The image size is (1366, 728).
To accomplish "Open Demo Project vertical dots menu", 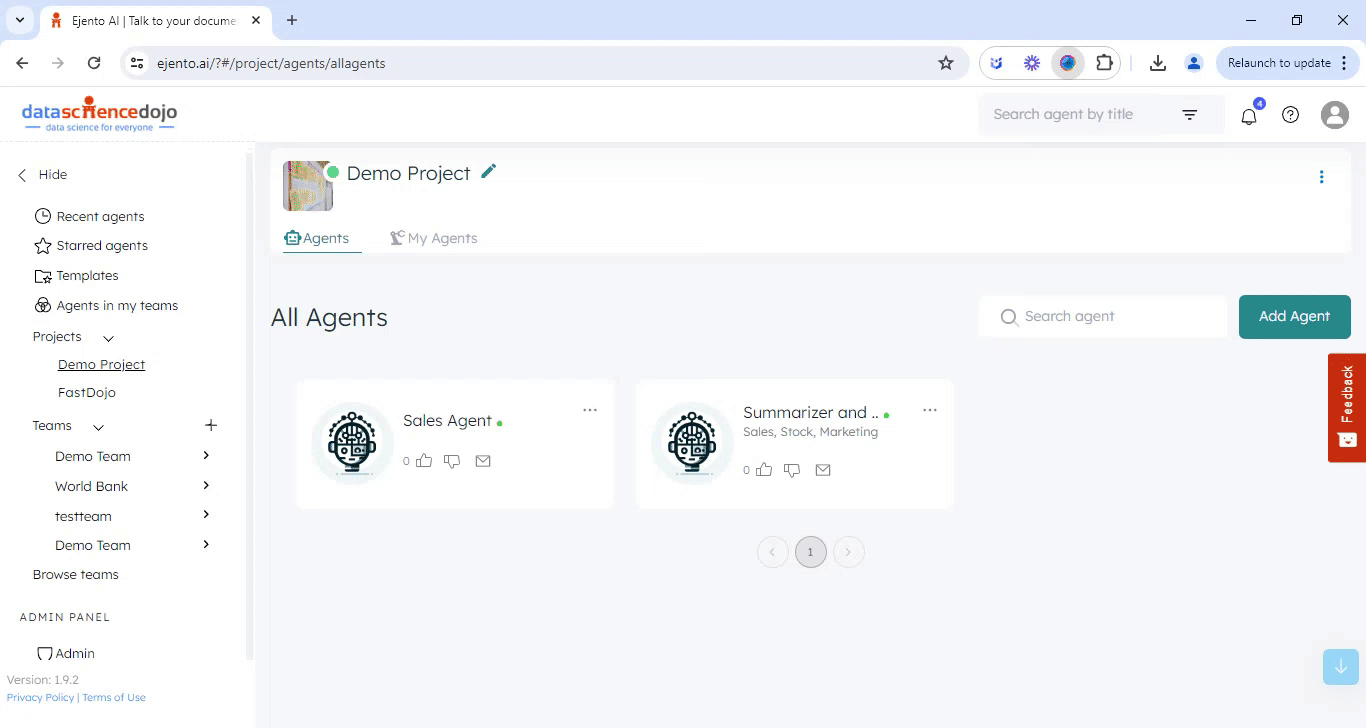I will pos(1321,177).
